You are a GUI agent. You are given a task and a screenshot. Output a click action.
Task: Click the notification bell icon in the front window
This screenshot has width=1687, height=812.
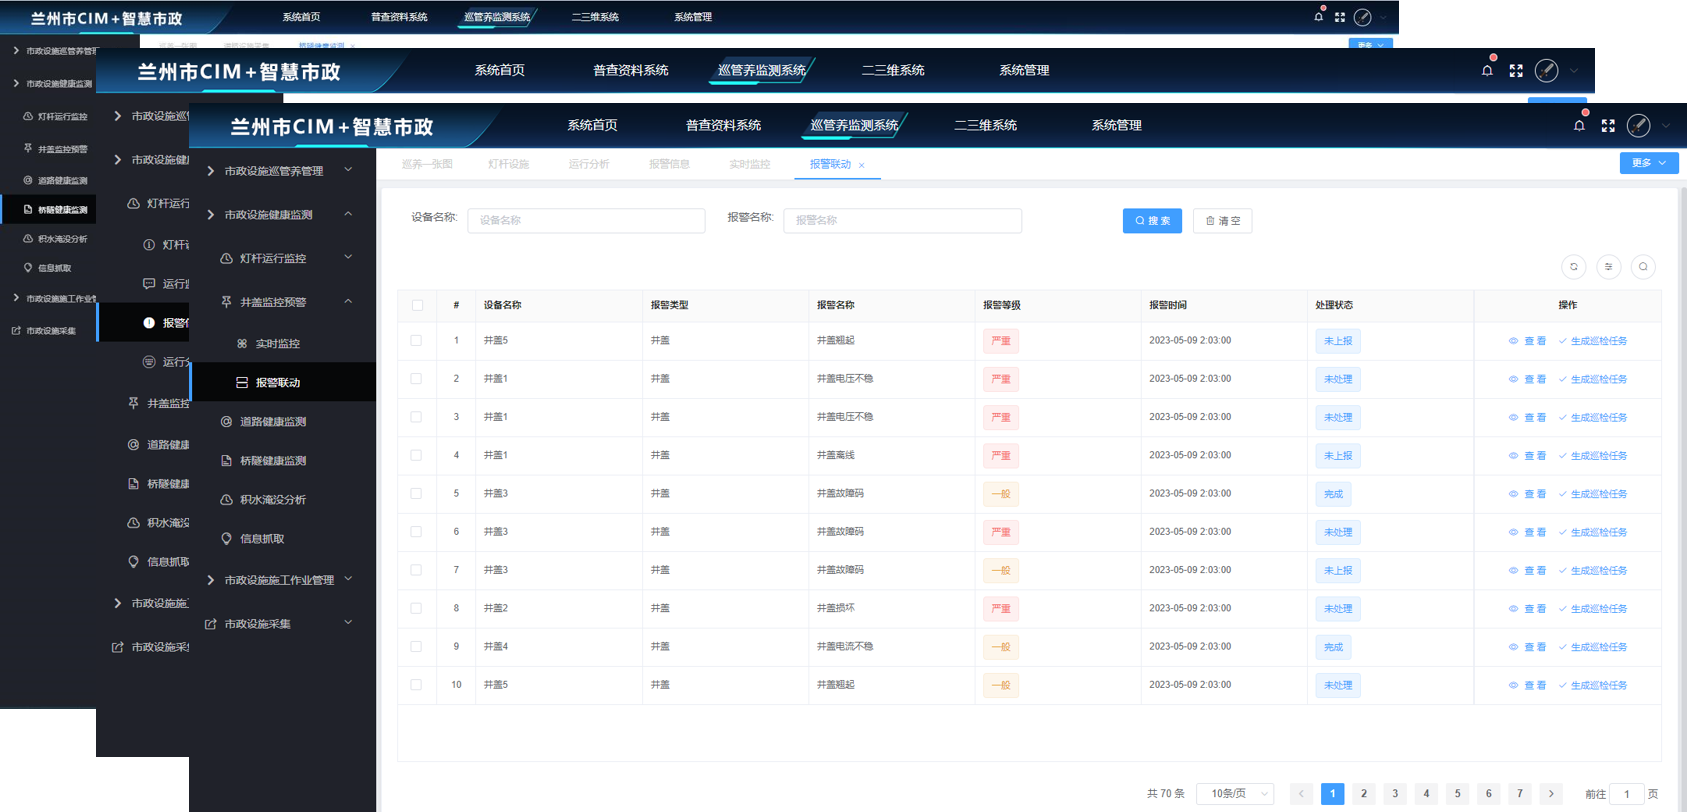click(x=1579, y=126)
